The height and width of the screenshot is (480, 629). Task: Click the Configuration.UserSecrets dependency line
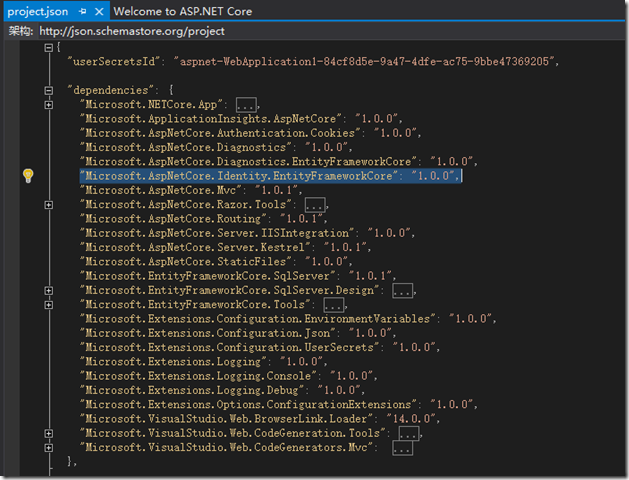pos(259,347)
